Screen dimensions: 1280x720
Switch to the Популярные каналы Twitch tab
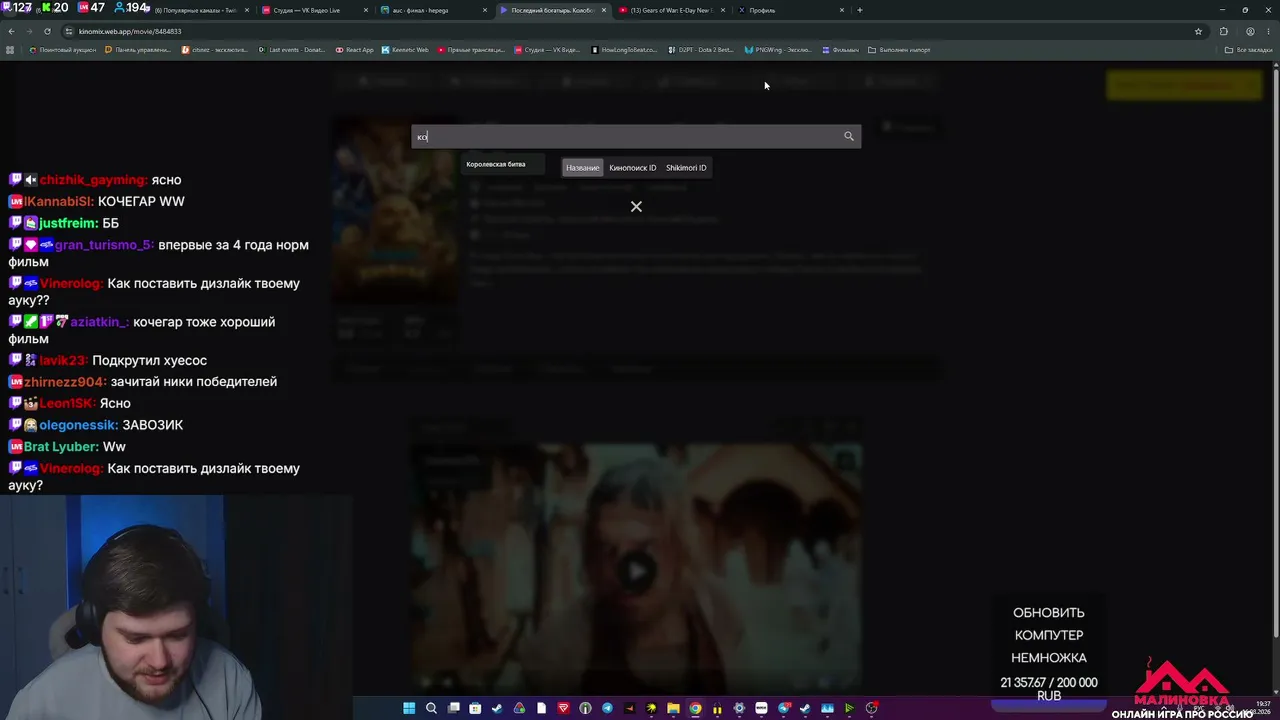pos(195,10)
